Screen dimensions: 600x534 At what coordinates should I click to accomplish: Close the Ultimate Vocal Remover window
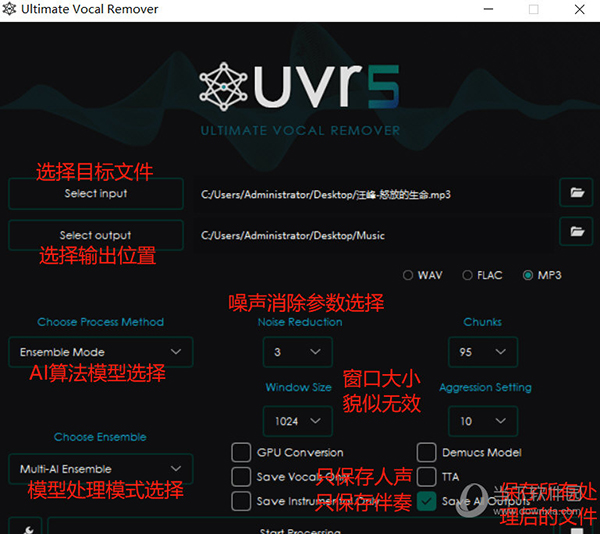coord(580,9)
